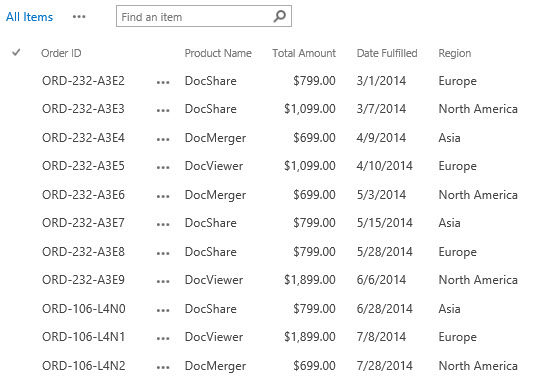The image size is (551, 380).
Task: Sort by Total Amount column header
Action: coord(304,53)
